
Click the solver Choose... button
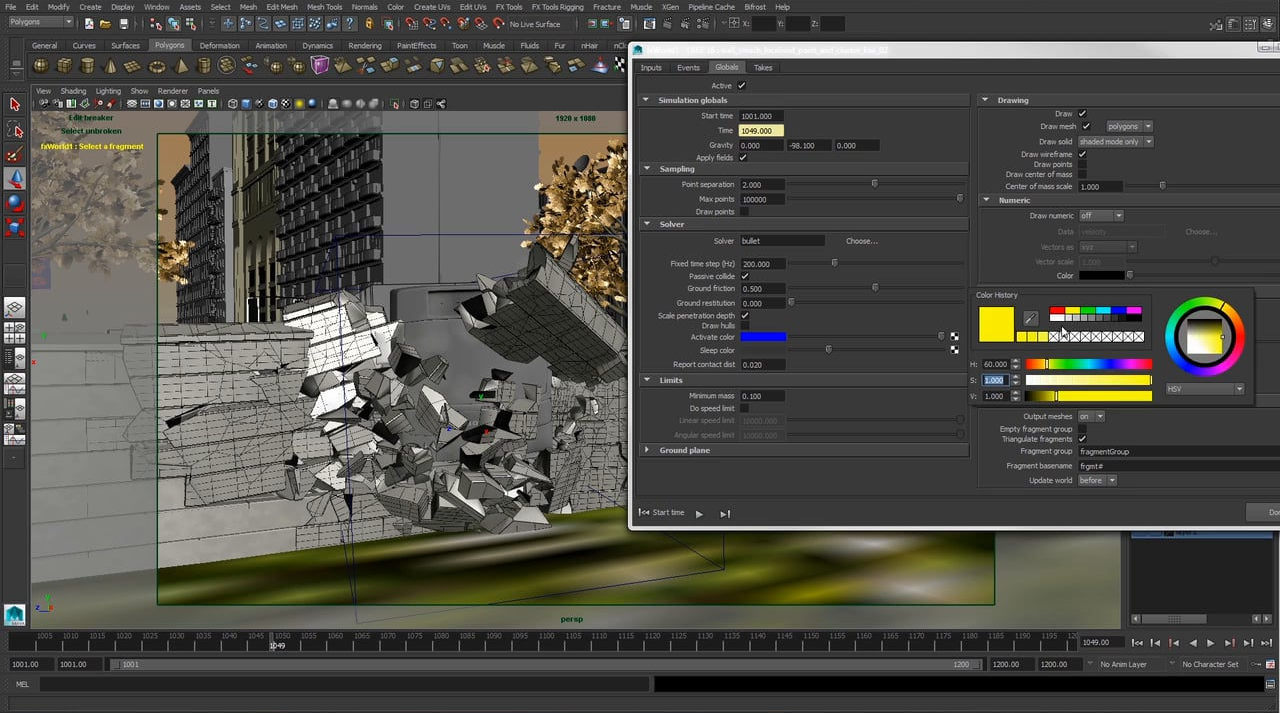861,241
